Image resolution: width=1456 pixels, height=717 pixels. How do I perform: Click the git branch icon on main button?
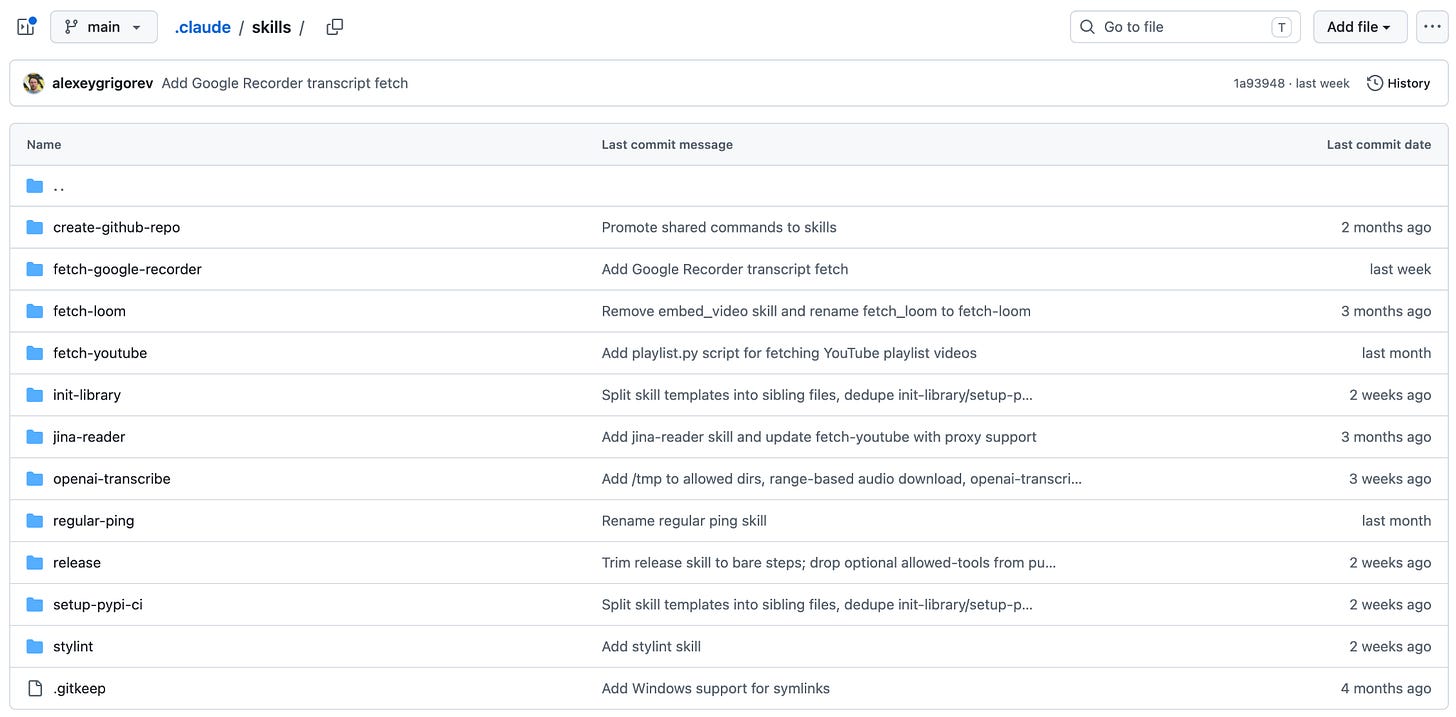click(x=72, y=27)
